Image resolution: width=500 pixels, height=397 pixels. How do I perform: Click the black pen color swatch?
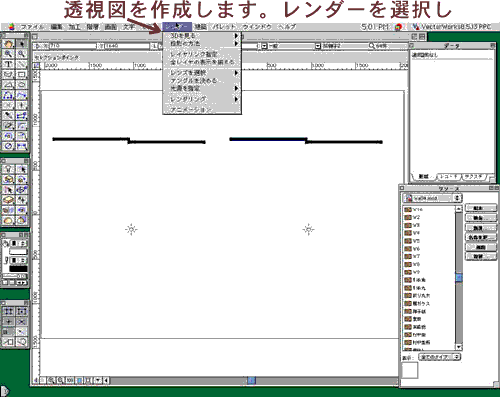18,268
